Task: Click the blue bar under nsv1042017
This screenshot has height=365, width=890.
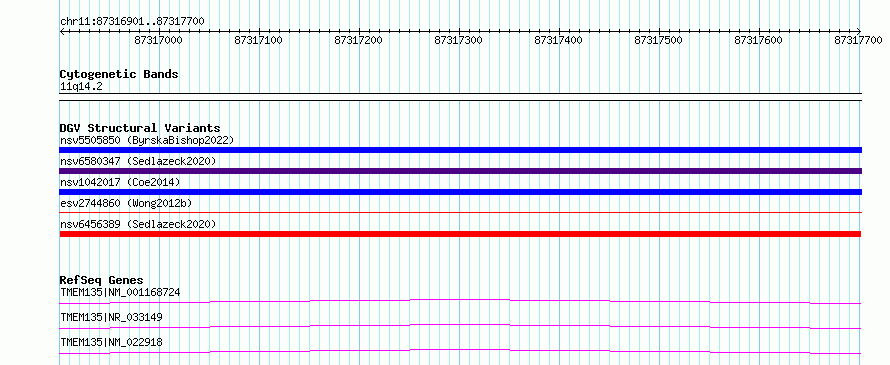Action: click(460, 192)
